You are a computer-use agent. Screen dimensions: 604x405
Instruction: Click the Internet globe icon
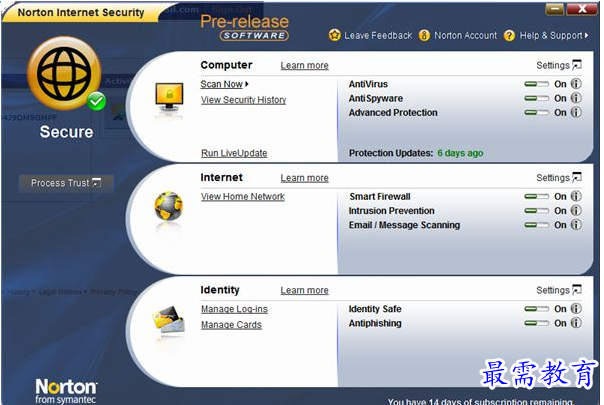point(168,206)
